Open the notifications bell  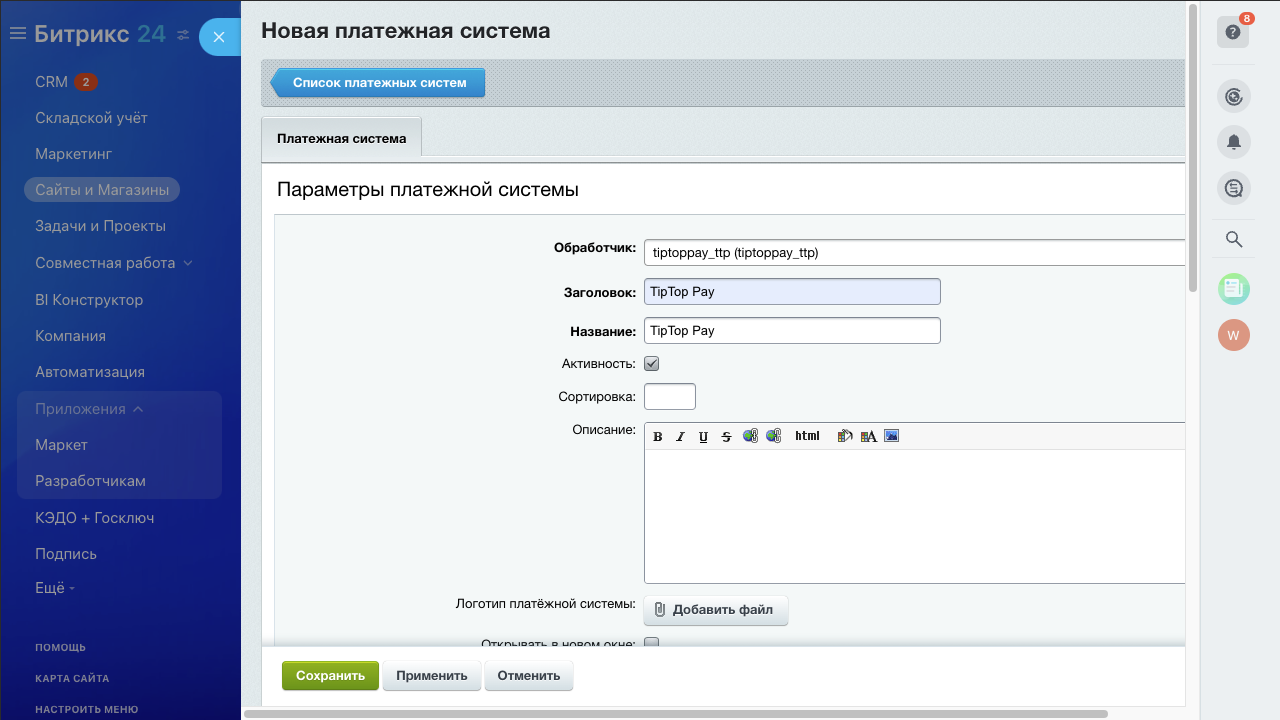tap(1233, 142)
